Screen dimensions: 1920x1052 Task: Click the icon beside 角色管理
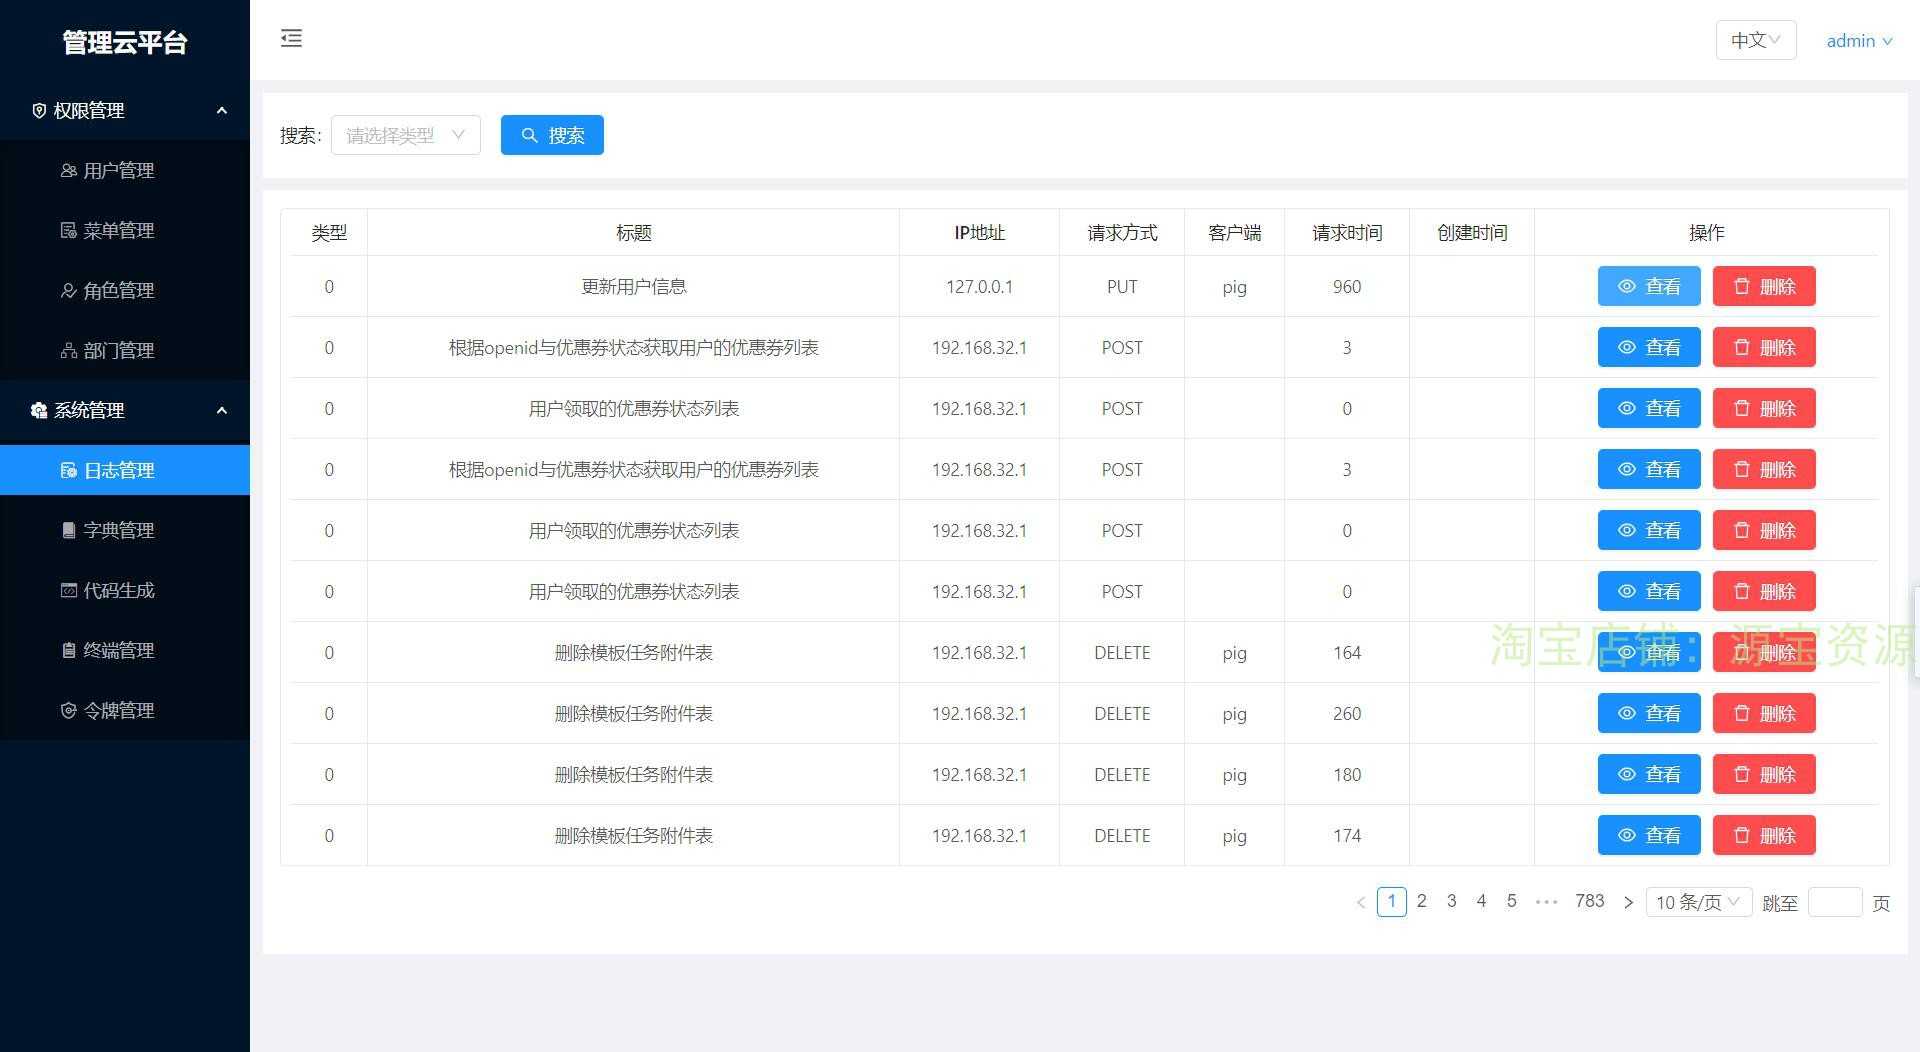click(68, 290)
